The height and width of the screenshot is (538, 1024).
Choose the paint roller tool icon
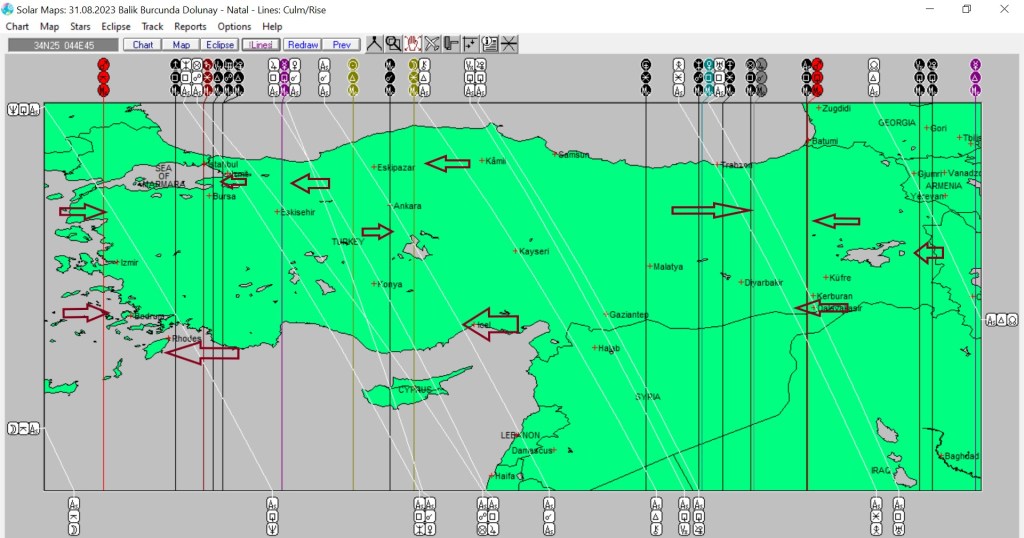[451, 44]
